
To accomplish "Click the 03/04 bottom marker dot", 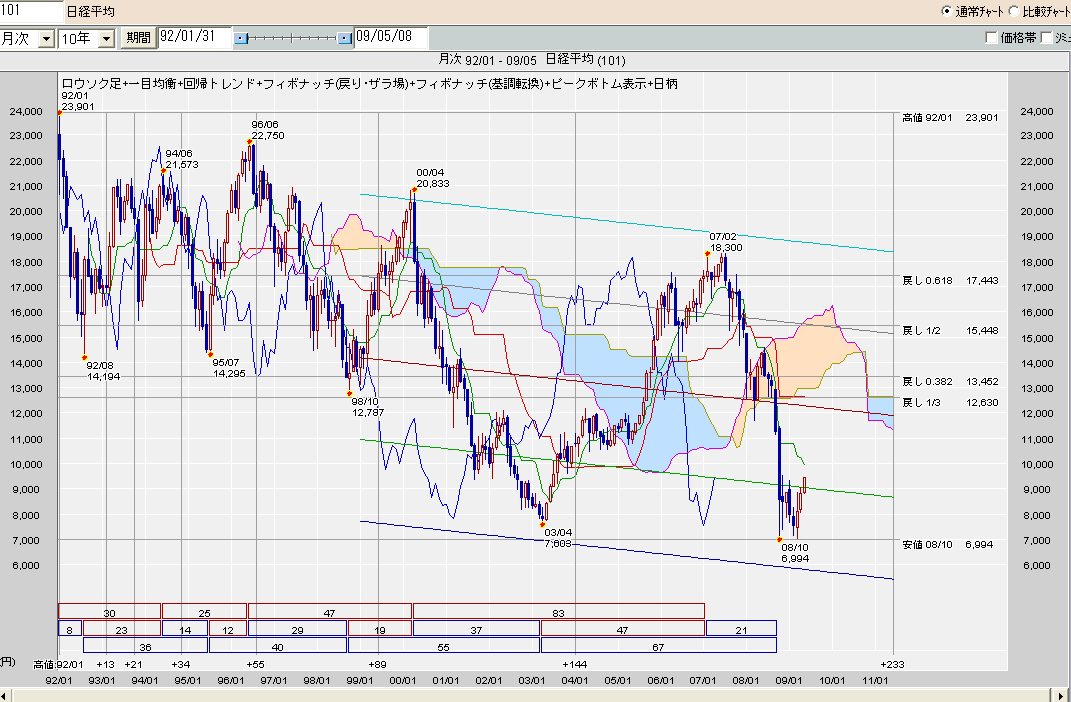I will coord(542,524).
